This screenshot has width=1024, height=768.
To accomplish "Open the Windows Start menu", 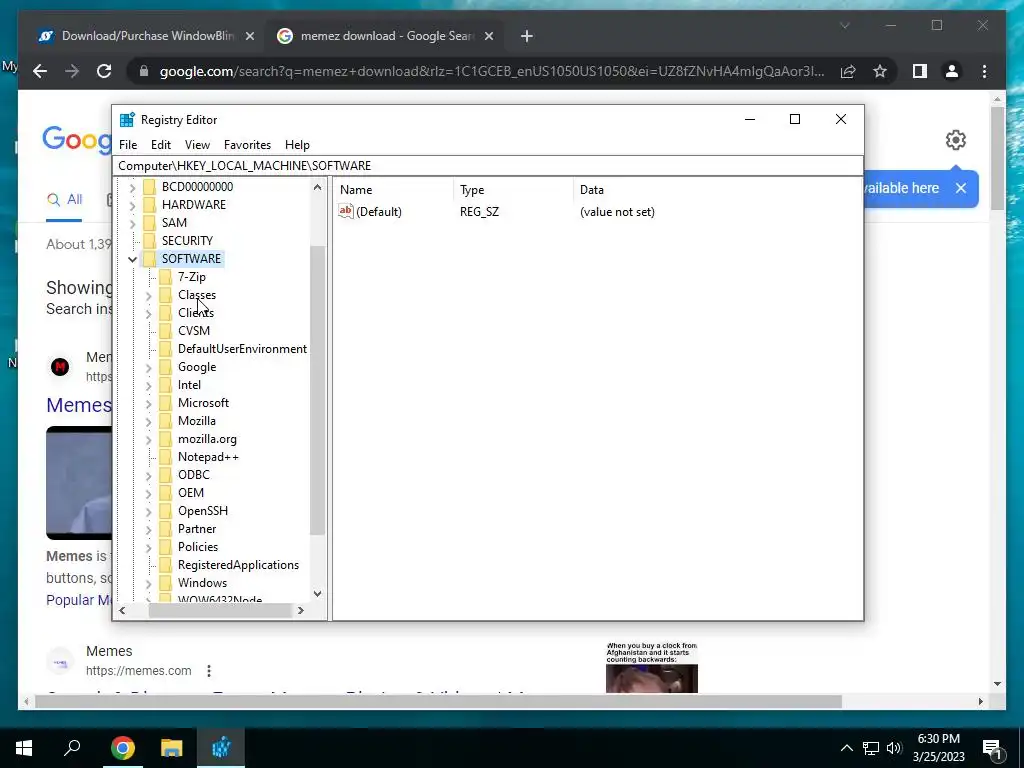I will click(24, 748).
